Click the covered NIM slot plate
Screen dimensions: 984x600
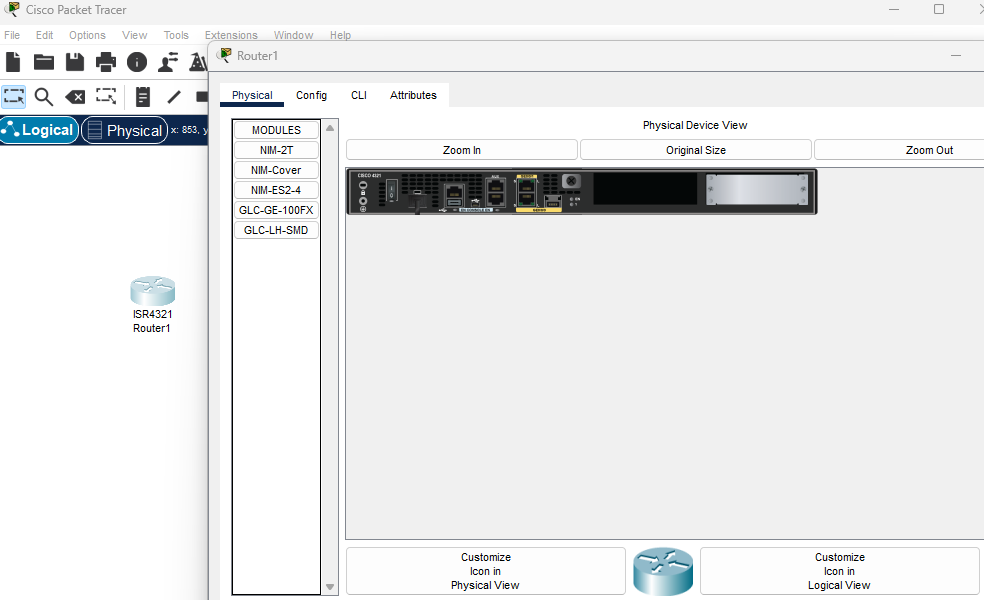tap(757, 190)
